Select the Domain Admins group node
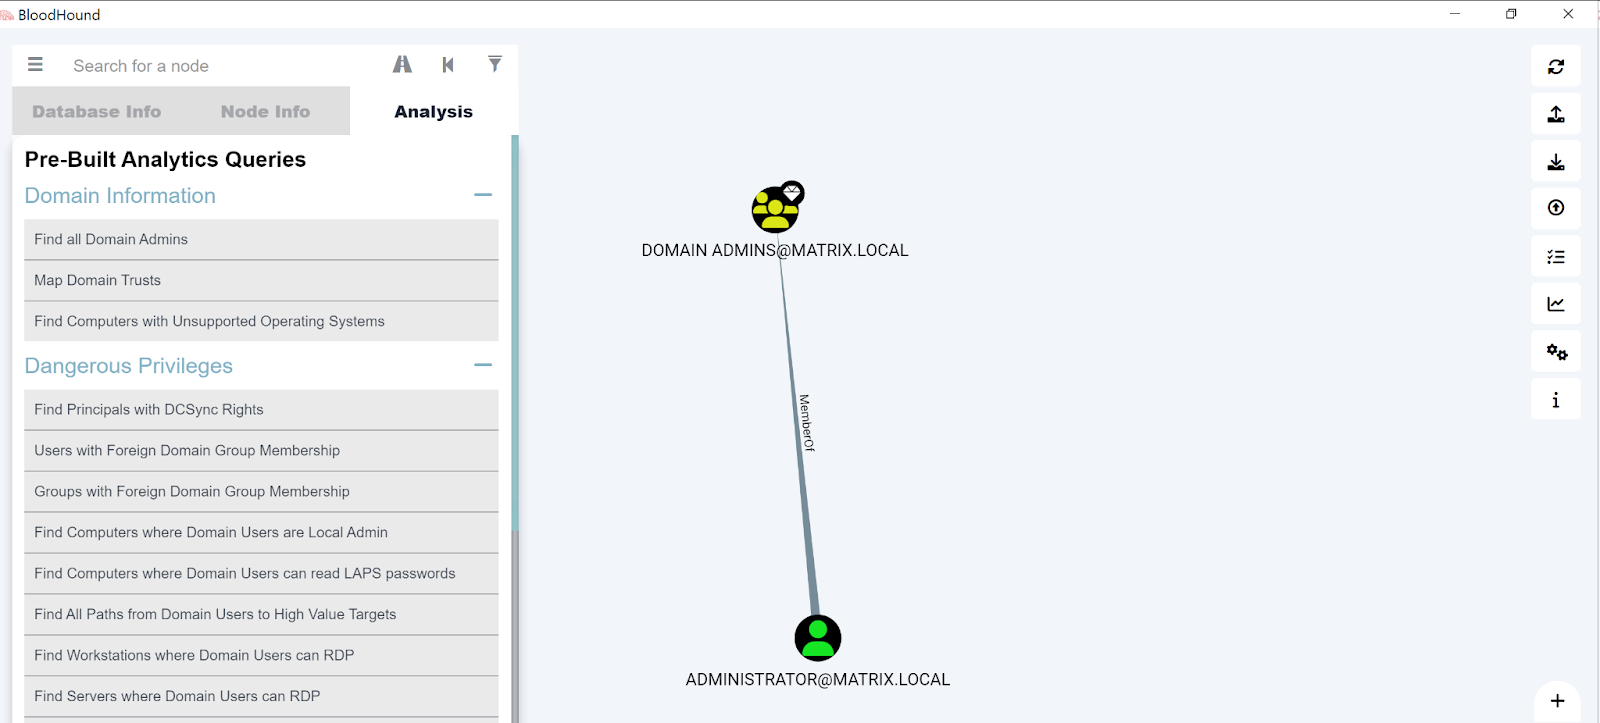The width and height of the screenshot is (1600, 723). click(775, 210)
